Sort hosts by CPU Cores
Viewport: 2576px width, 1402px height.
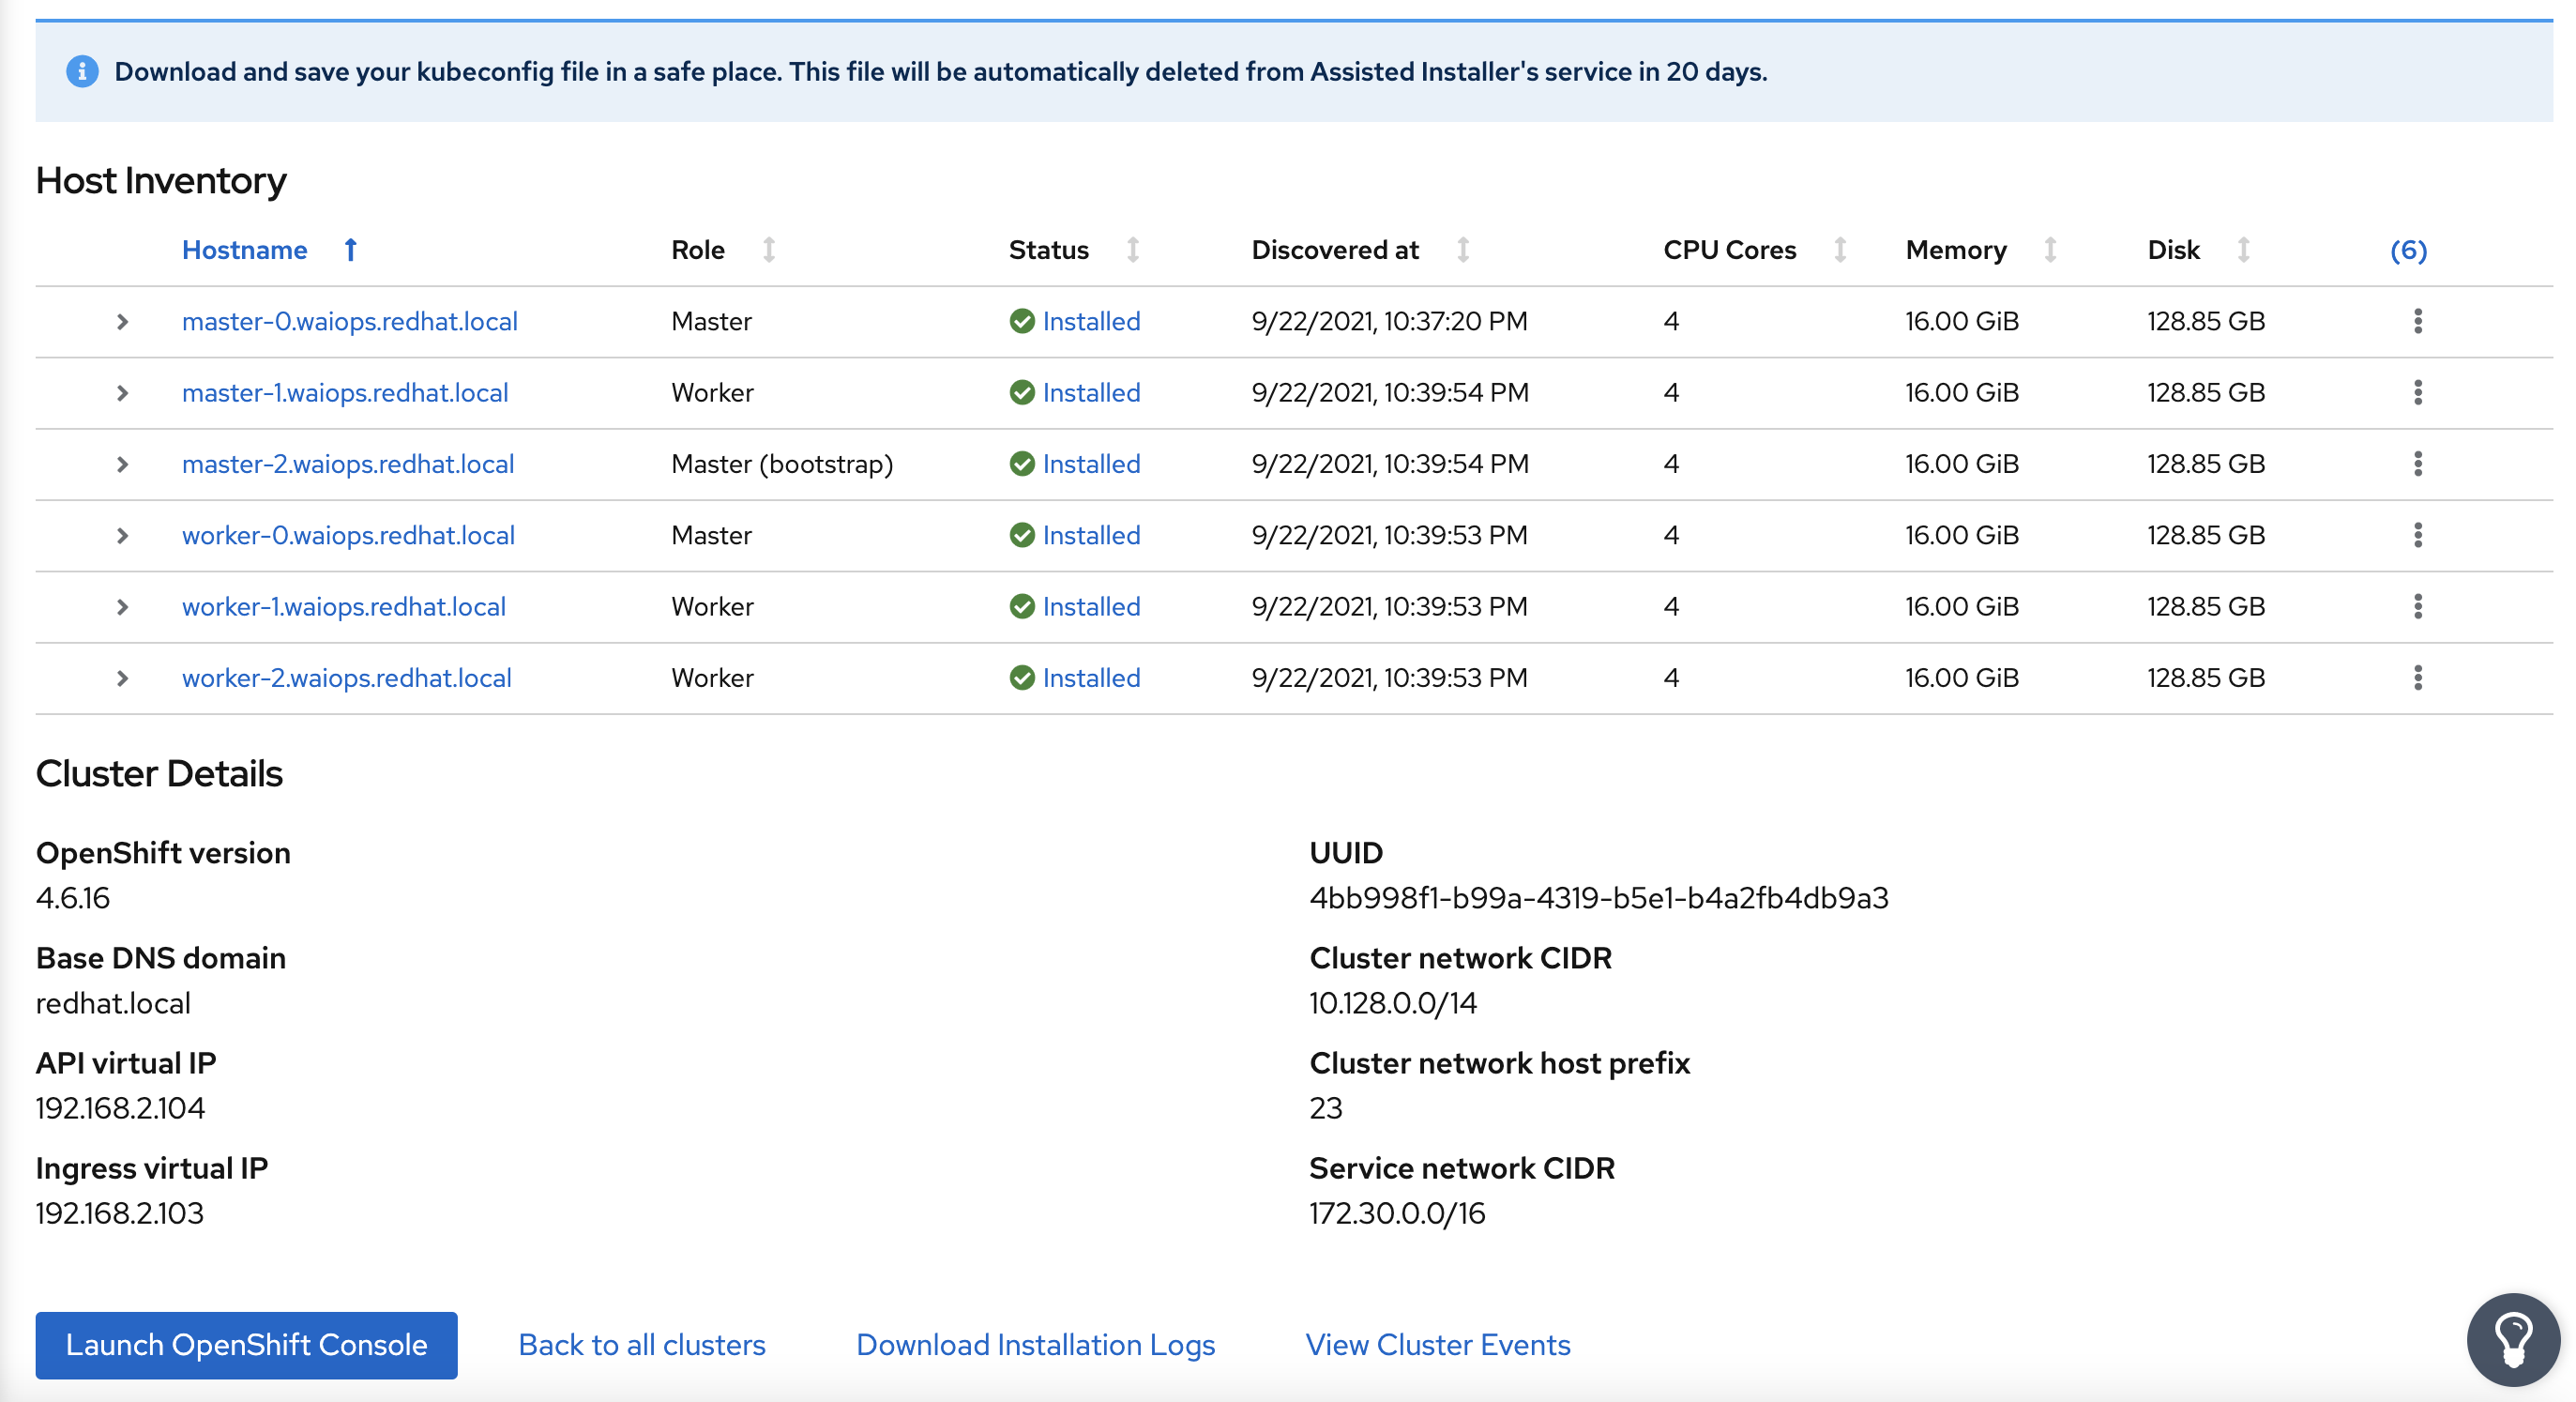tap(1840, 250)
